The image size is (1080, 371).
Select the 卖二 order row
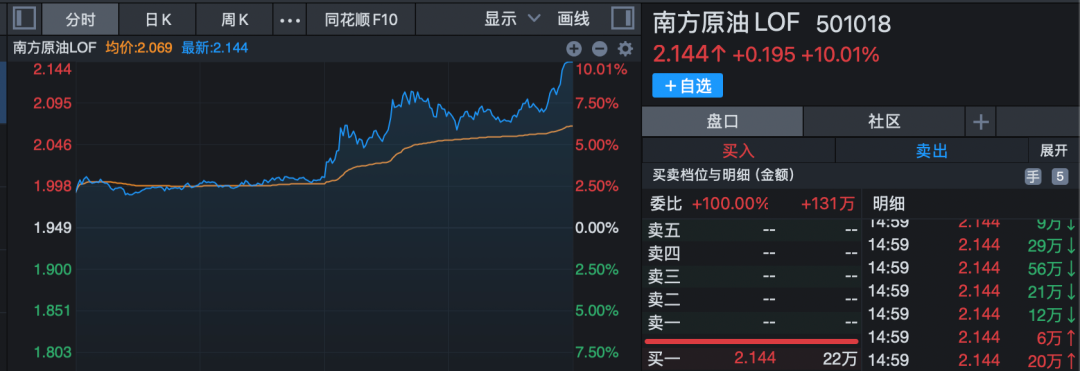tap(752, 299)
